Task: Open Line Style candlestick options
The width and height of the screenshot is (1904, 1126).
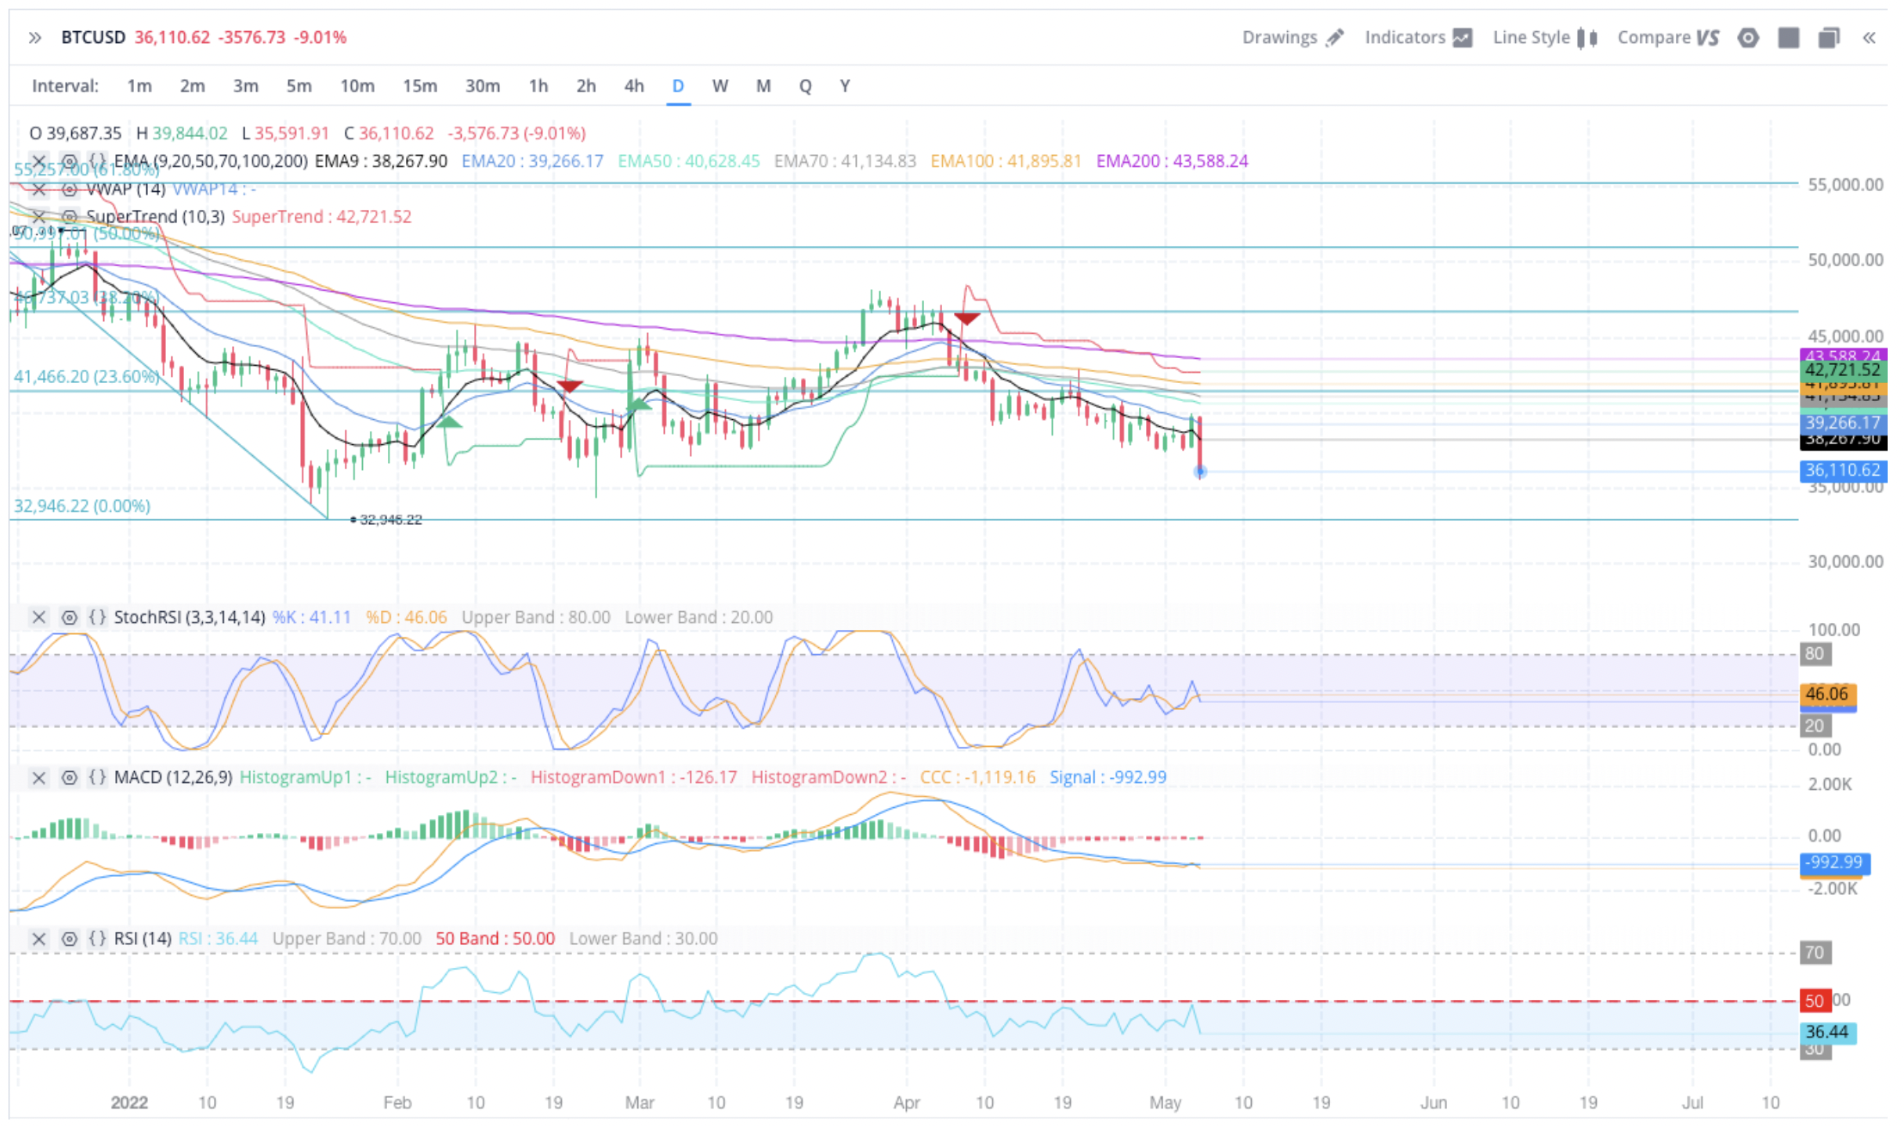Action: point(1587,38)
